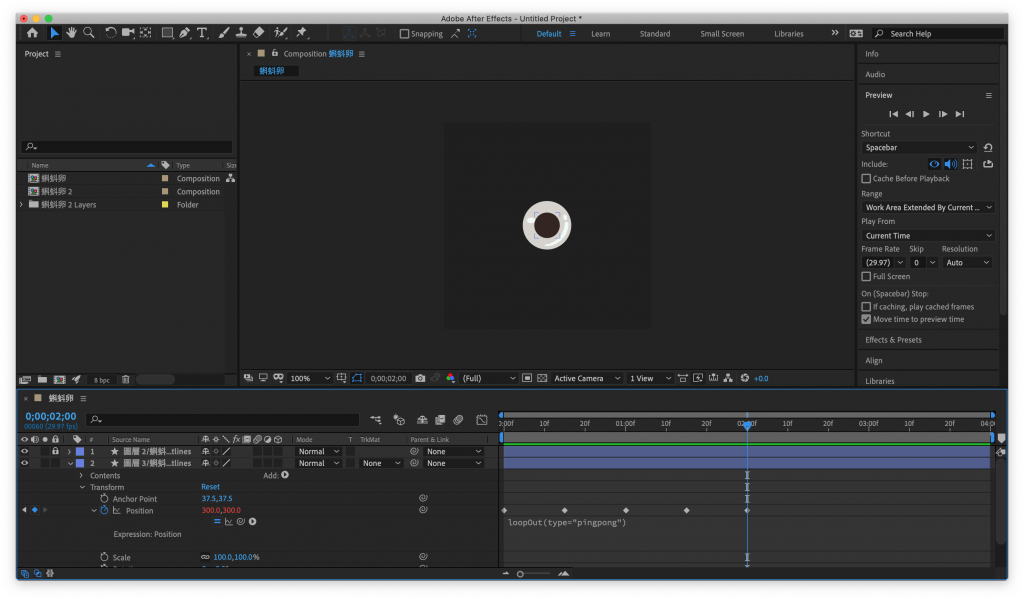Image resolution: width=1024 pixels, height=599 pixels.
Task: Hide layer 1 with its eye toggle
Action: point(24,451)
